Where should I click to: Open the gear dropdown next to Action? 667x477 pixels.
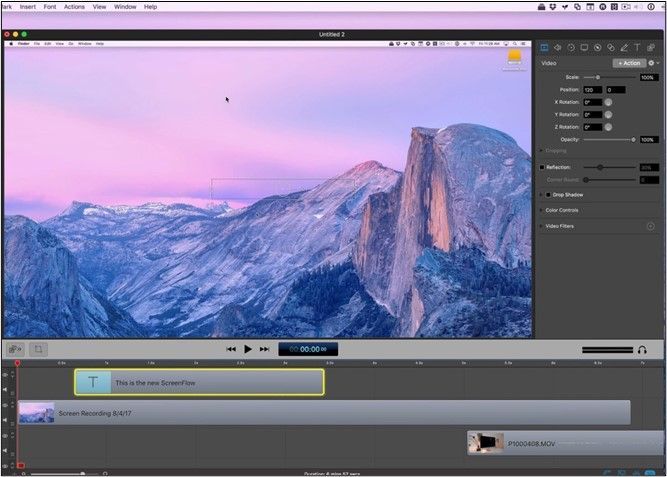(652, 63)
